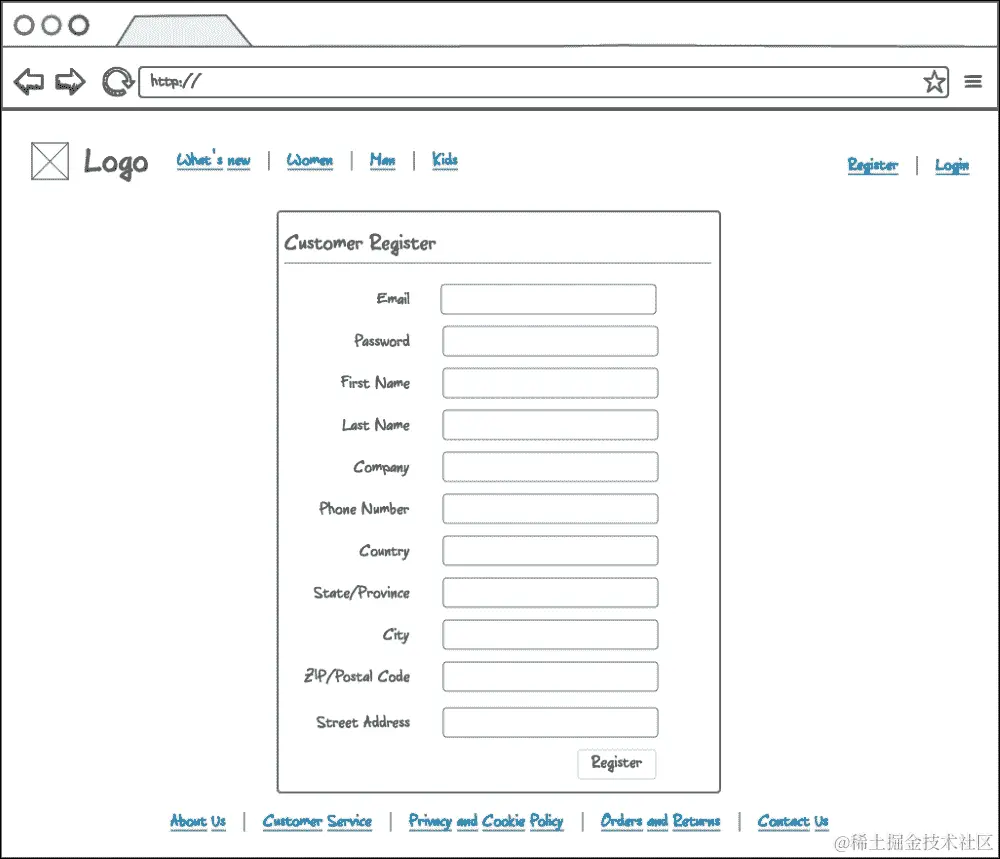Focus the Phone Number field
The height and width of the screenshot is (859, 1000).
tap(550, 509)
